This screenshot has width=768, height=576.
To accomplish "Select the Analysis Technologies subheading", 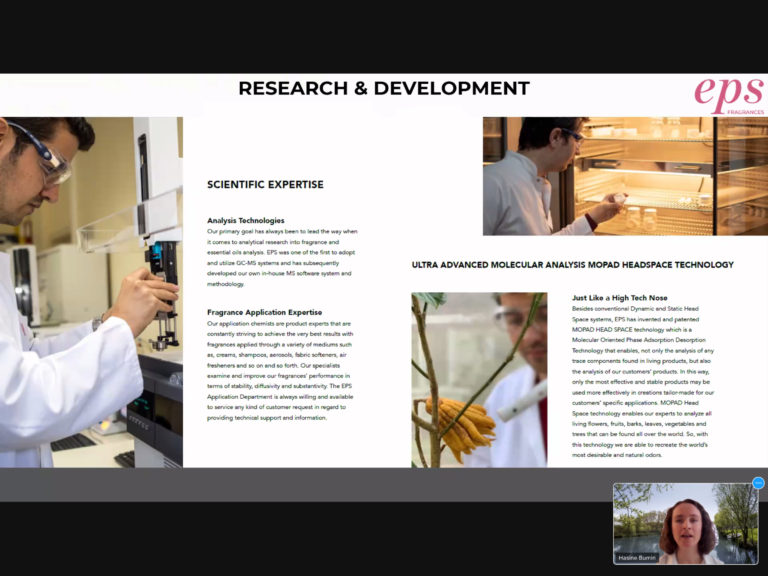I will click(245, 220).
